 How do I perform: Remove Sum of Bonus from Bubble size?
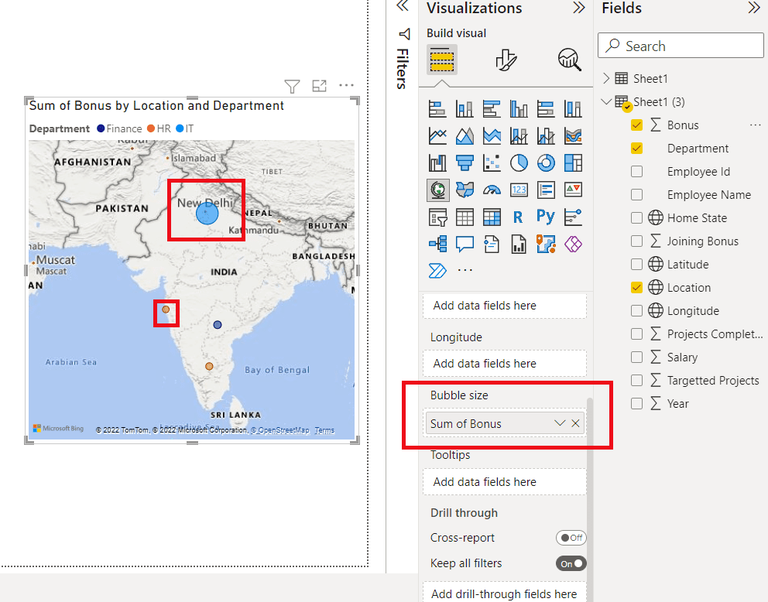coord(576,423)
